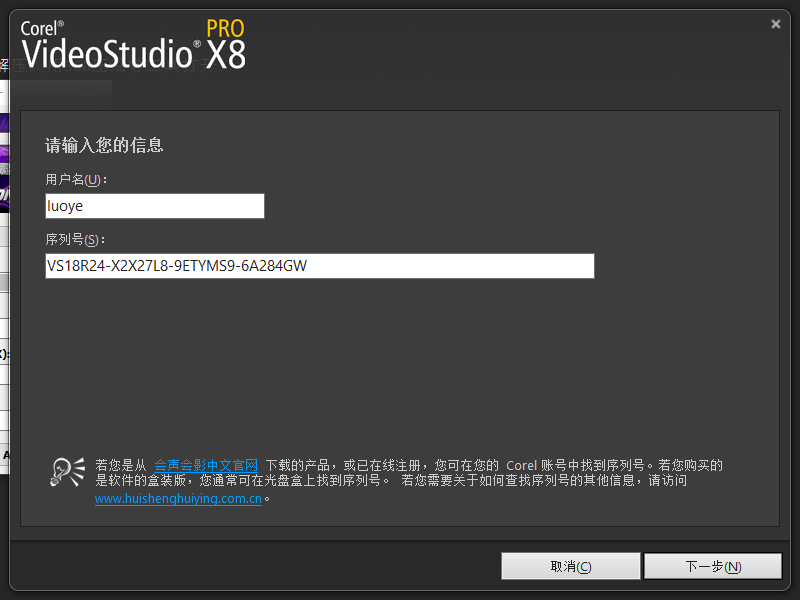Click the 用户名(U) label
Viewport: 800px width, 600px height.
click(x=75, y=179)
